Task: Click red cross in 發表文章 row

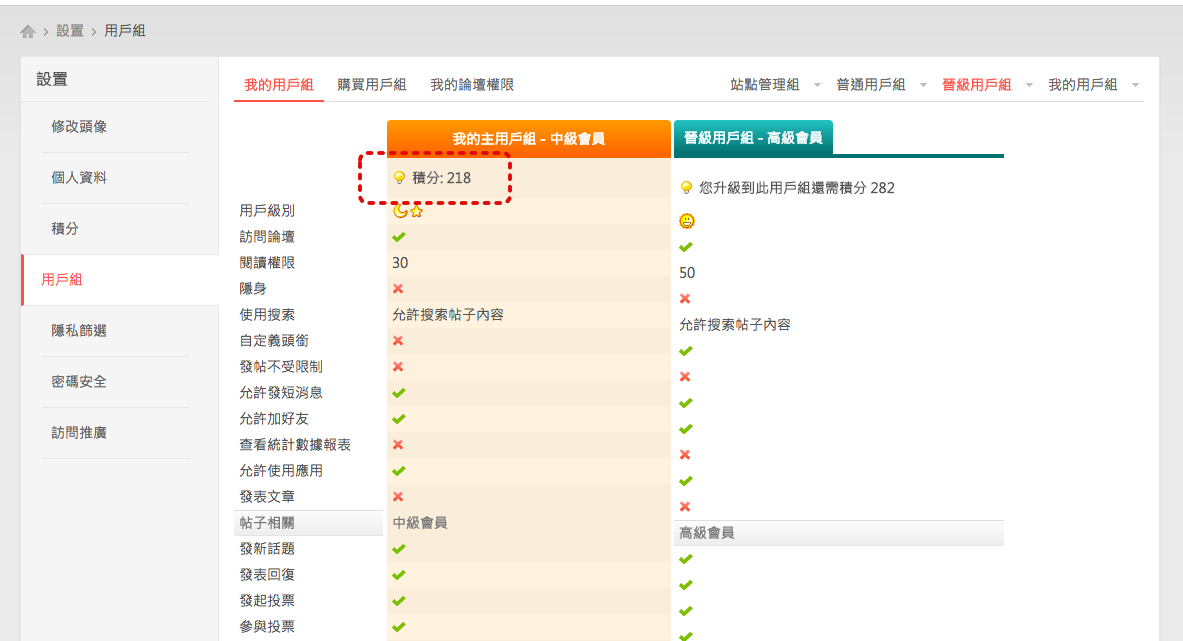Action: [x=398, y=497]
